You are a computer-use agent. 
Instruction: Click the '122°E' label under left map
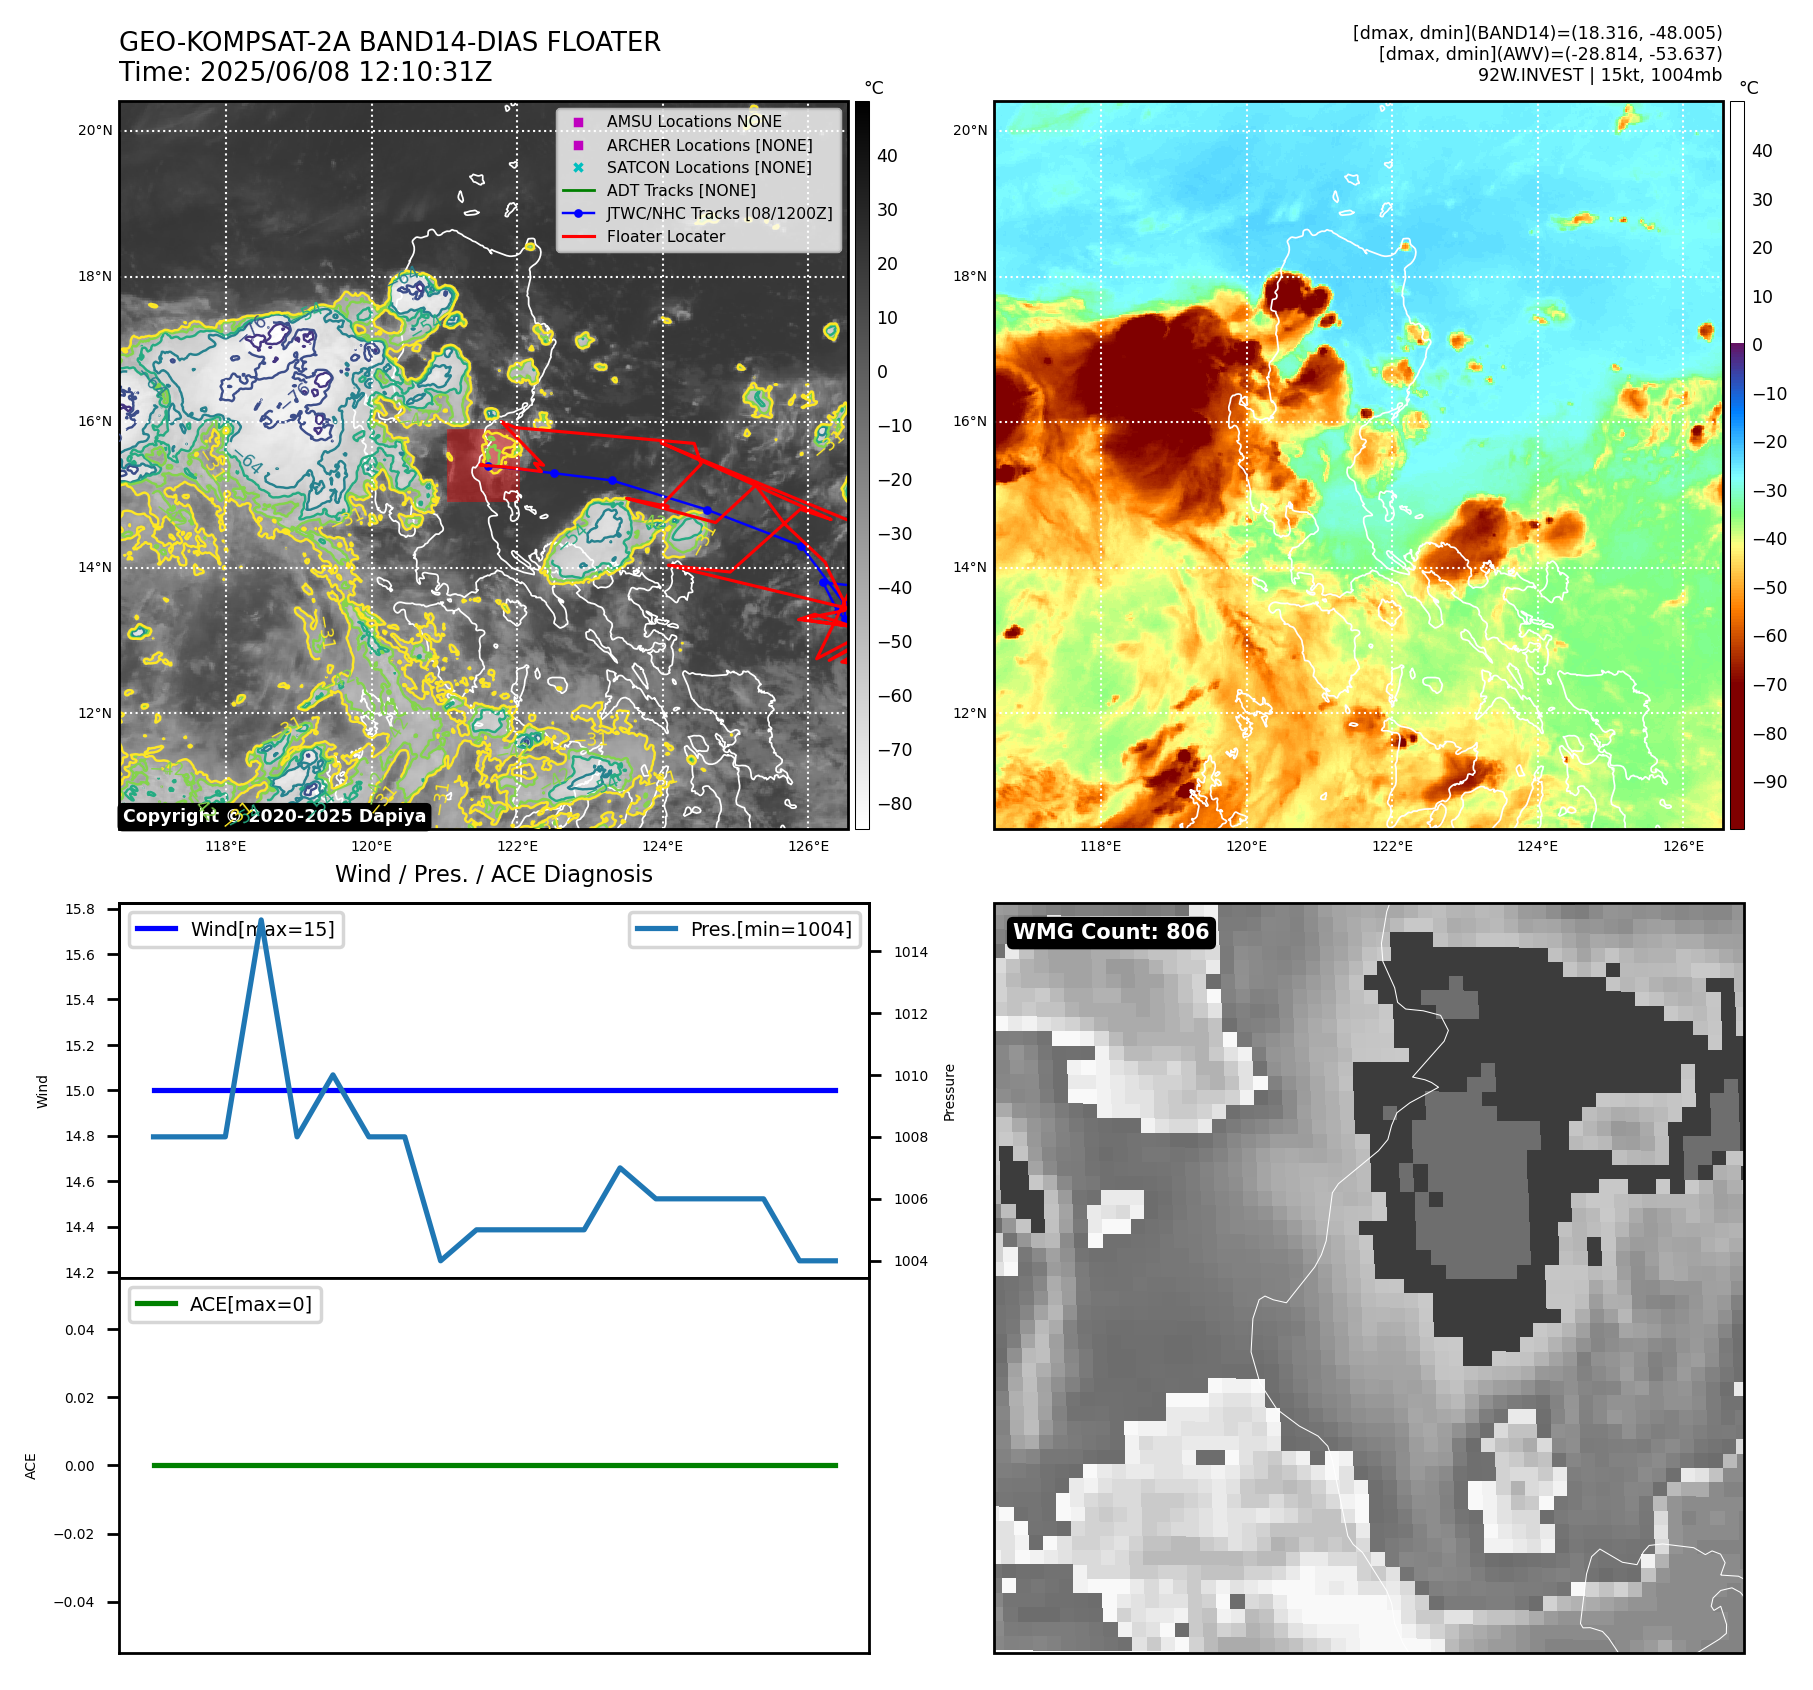click(x=518, y=846)
